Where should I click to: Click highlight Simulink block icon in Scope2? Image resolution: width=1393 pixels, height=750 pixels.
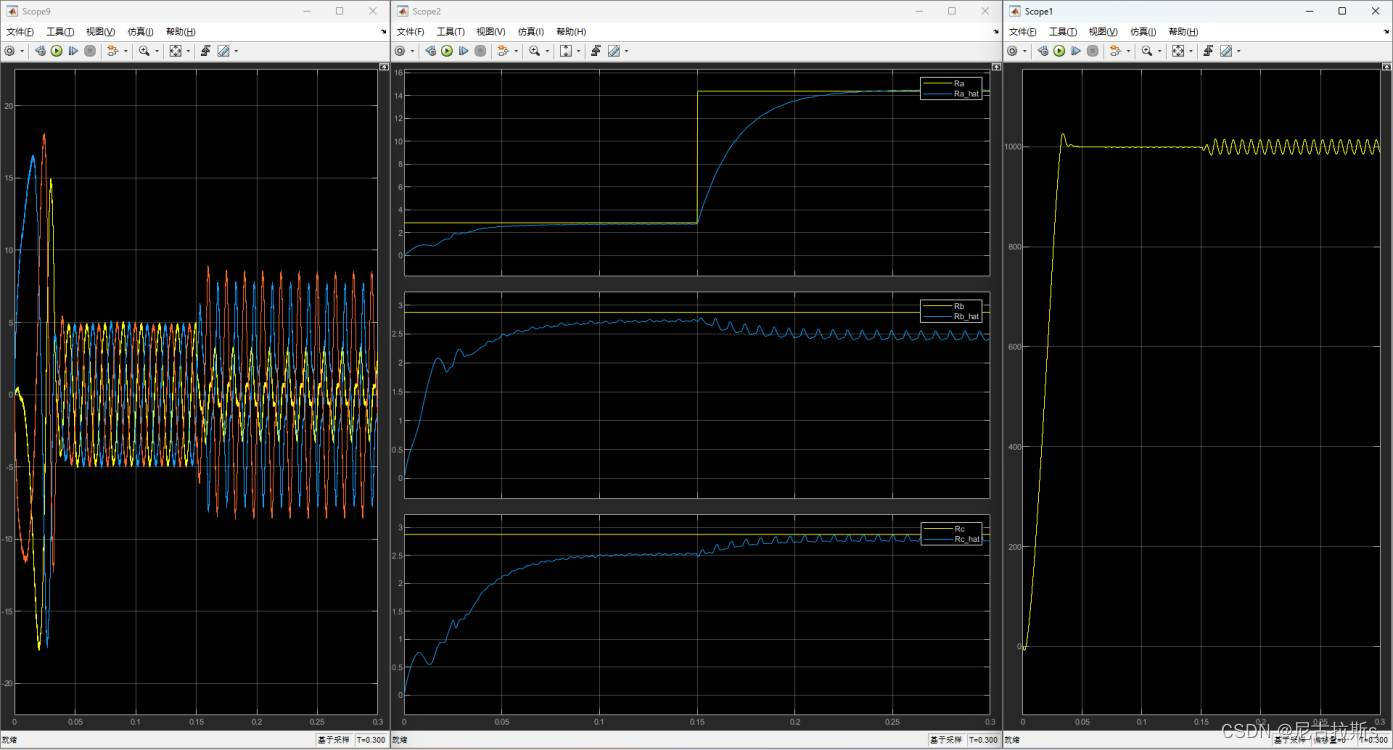coord(502,51)
